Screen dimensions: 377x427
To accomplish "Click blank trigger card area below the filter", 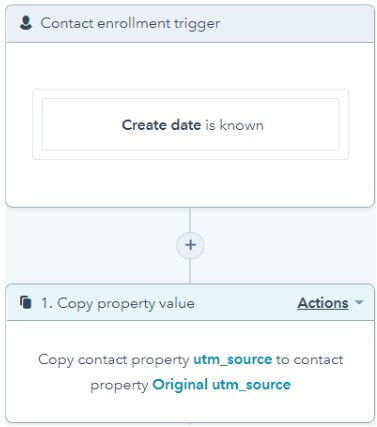I will tap(190, 183).
